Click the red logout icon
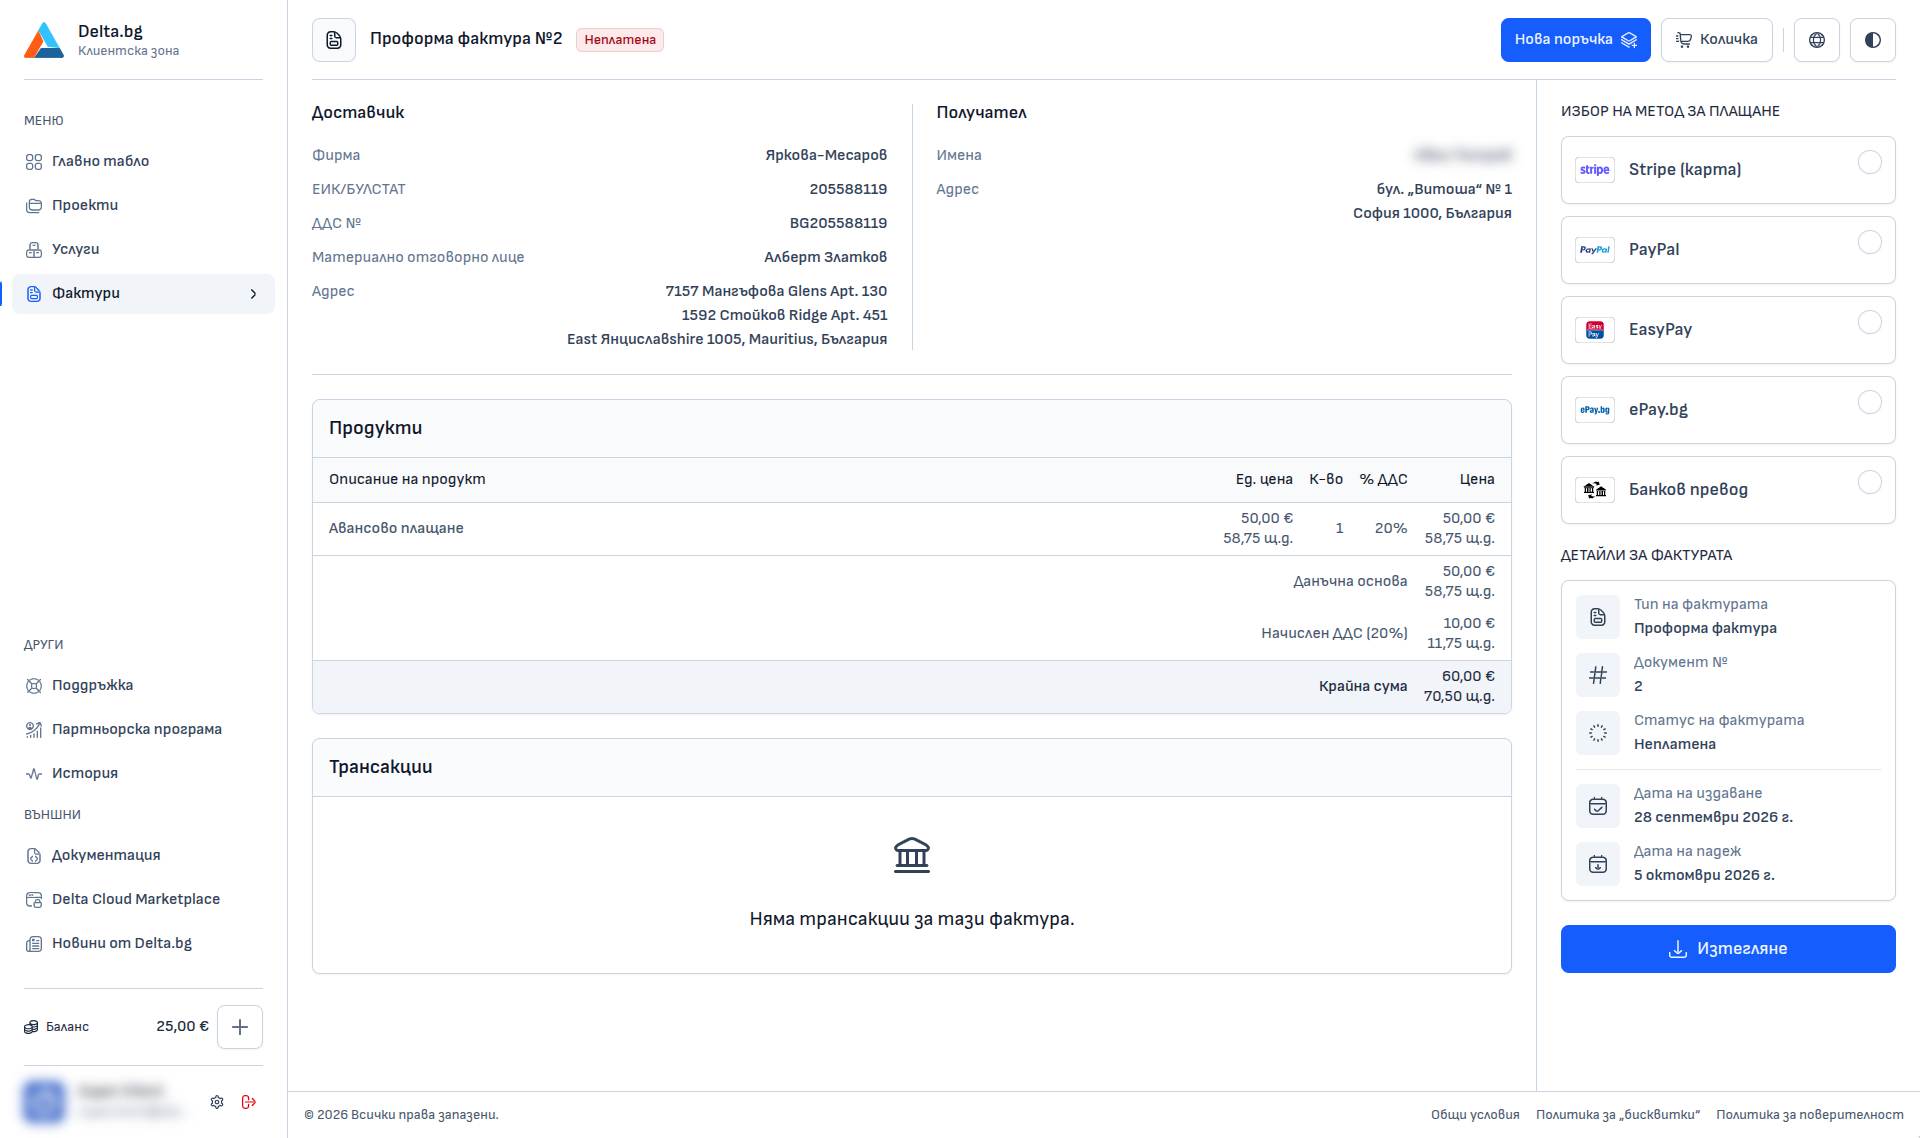Viewport: 1920px width, 1138px height. tap(249, 1102)
